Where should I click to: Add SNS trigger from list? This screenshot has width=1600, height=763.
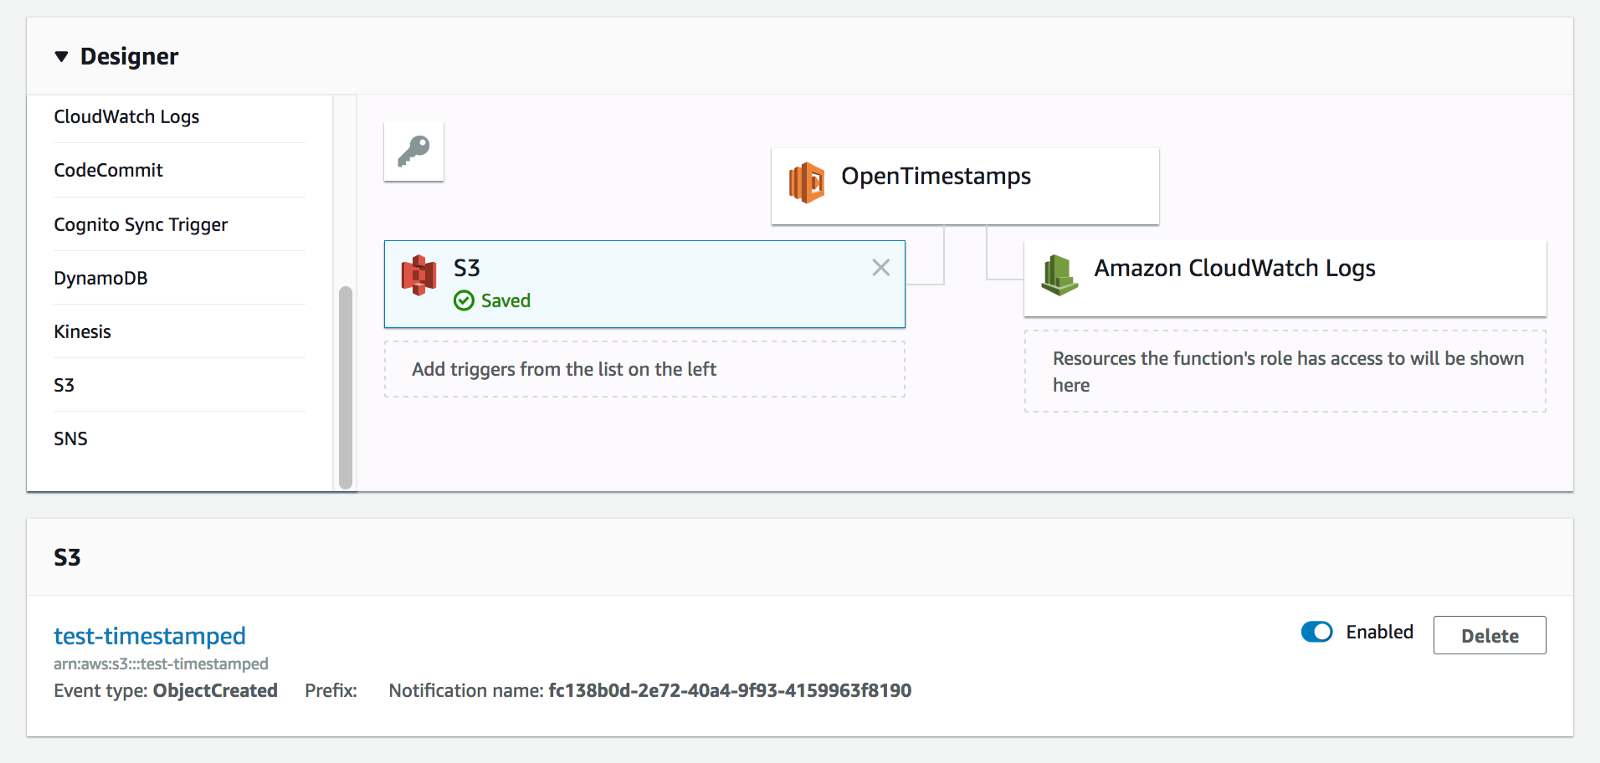click(x=71, y=438)
